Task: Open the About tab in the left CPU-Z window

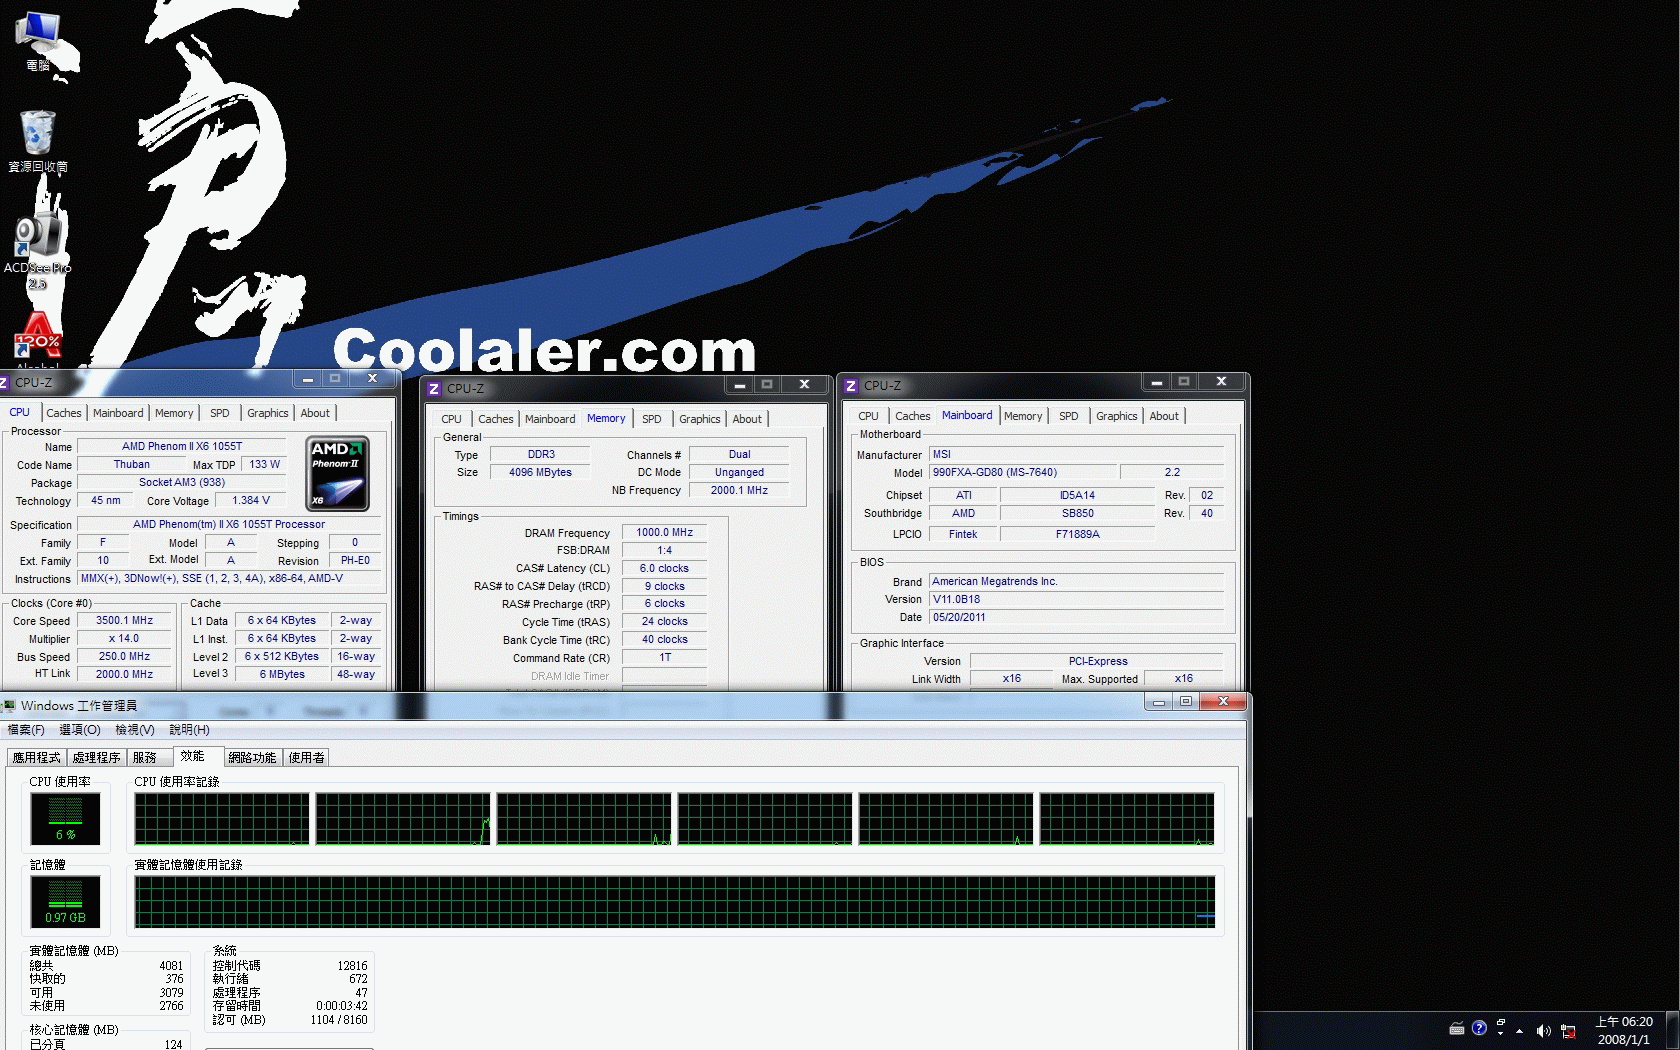Action: pyautogui.click(x=315, y=413)
